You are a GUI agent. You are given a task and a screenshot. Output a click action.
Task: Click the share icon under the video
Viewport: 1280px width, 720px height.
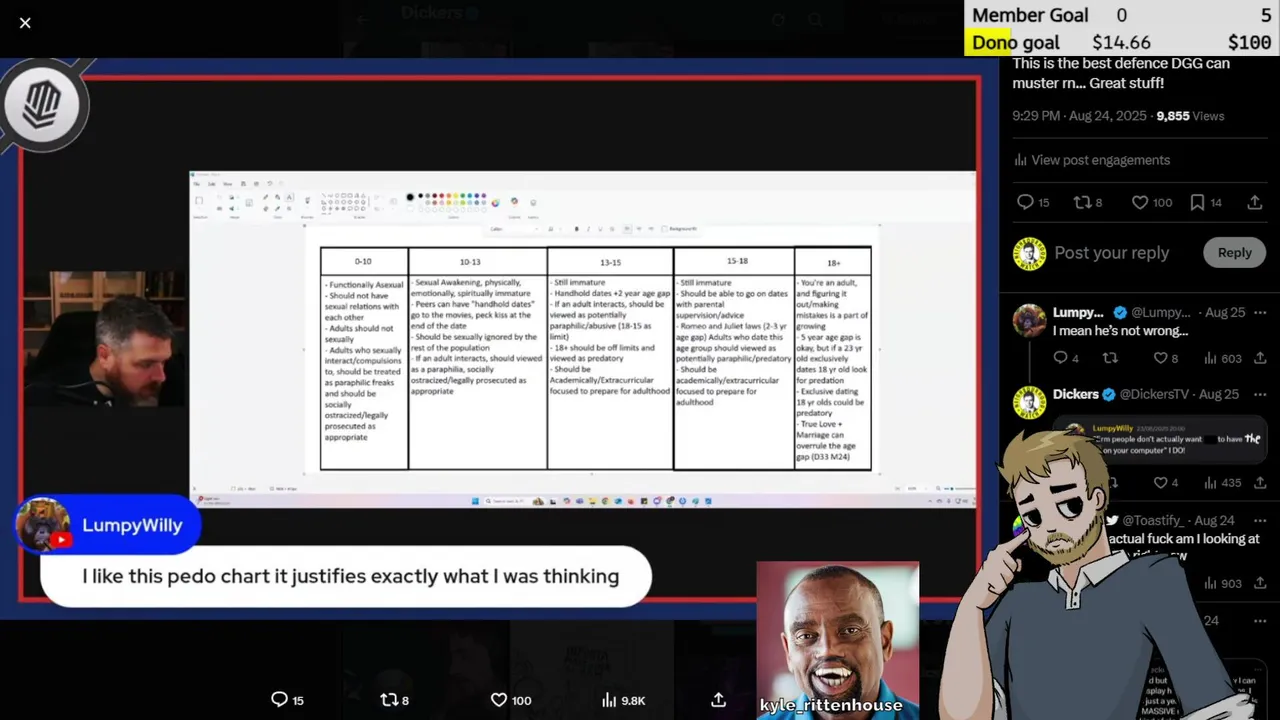coord(718,700)
